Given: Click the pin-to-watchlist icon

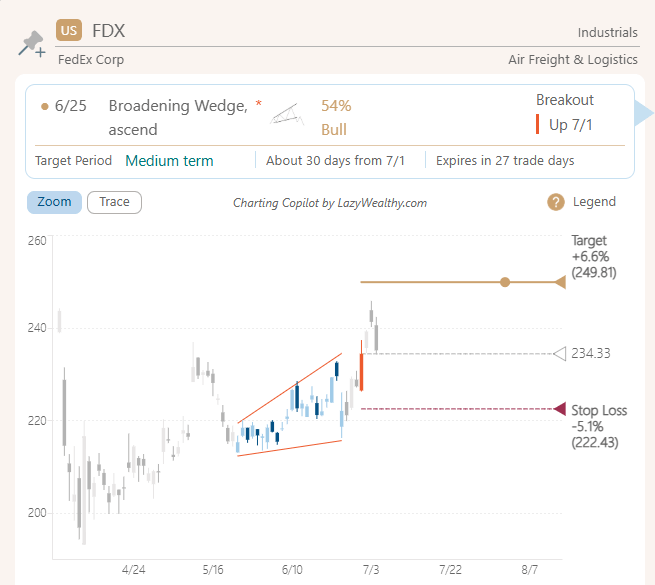Looking at the screenshot, I should pos(31,43).
